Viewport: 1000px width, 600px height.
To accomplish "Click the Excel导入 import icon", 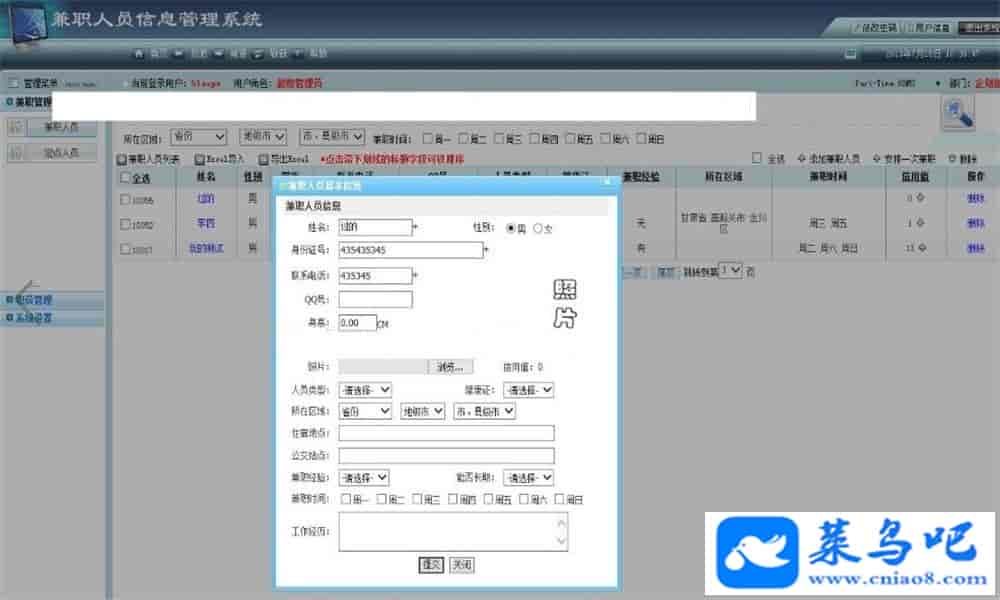I will pyautogui.click(x=199, y=159).
